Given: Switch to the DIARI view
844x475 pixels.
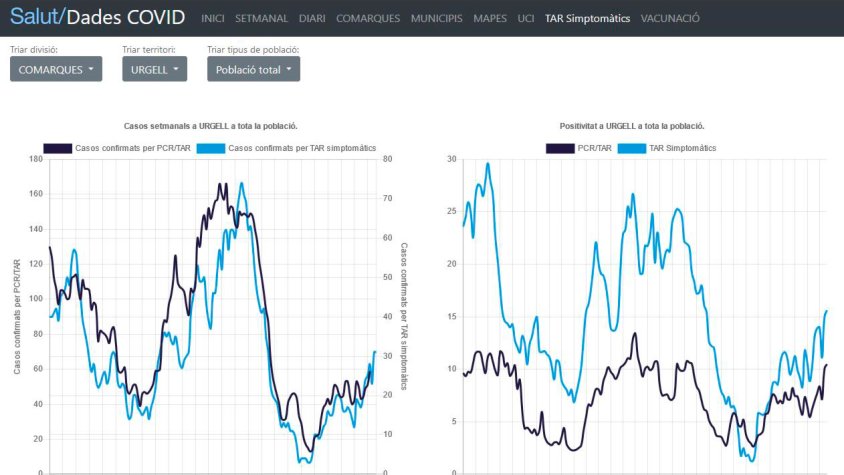Looking at the screenshot, I should coord(310,19).
